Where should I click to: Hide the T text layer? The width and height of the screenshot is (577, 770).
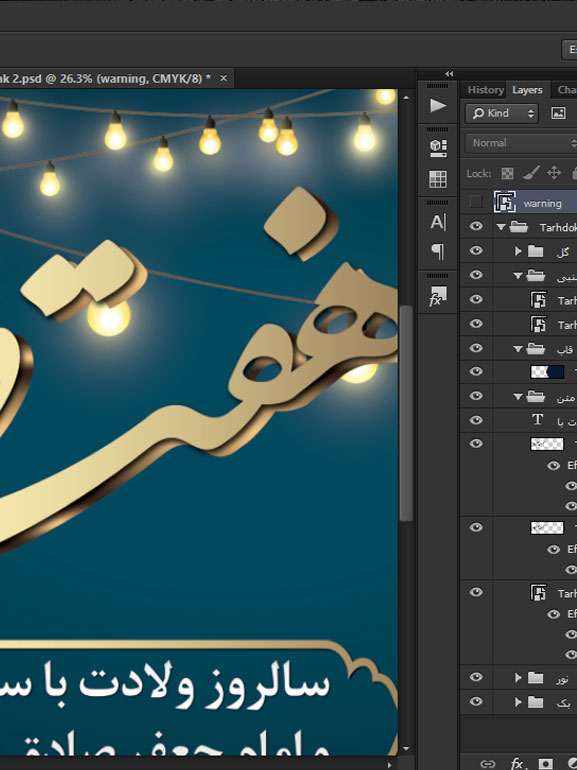[x=476, y=420]
